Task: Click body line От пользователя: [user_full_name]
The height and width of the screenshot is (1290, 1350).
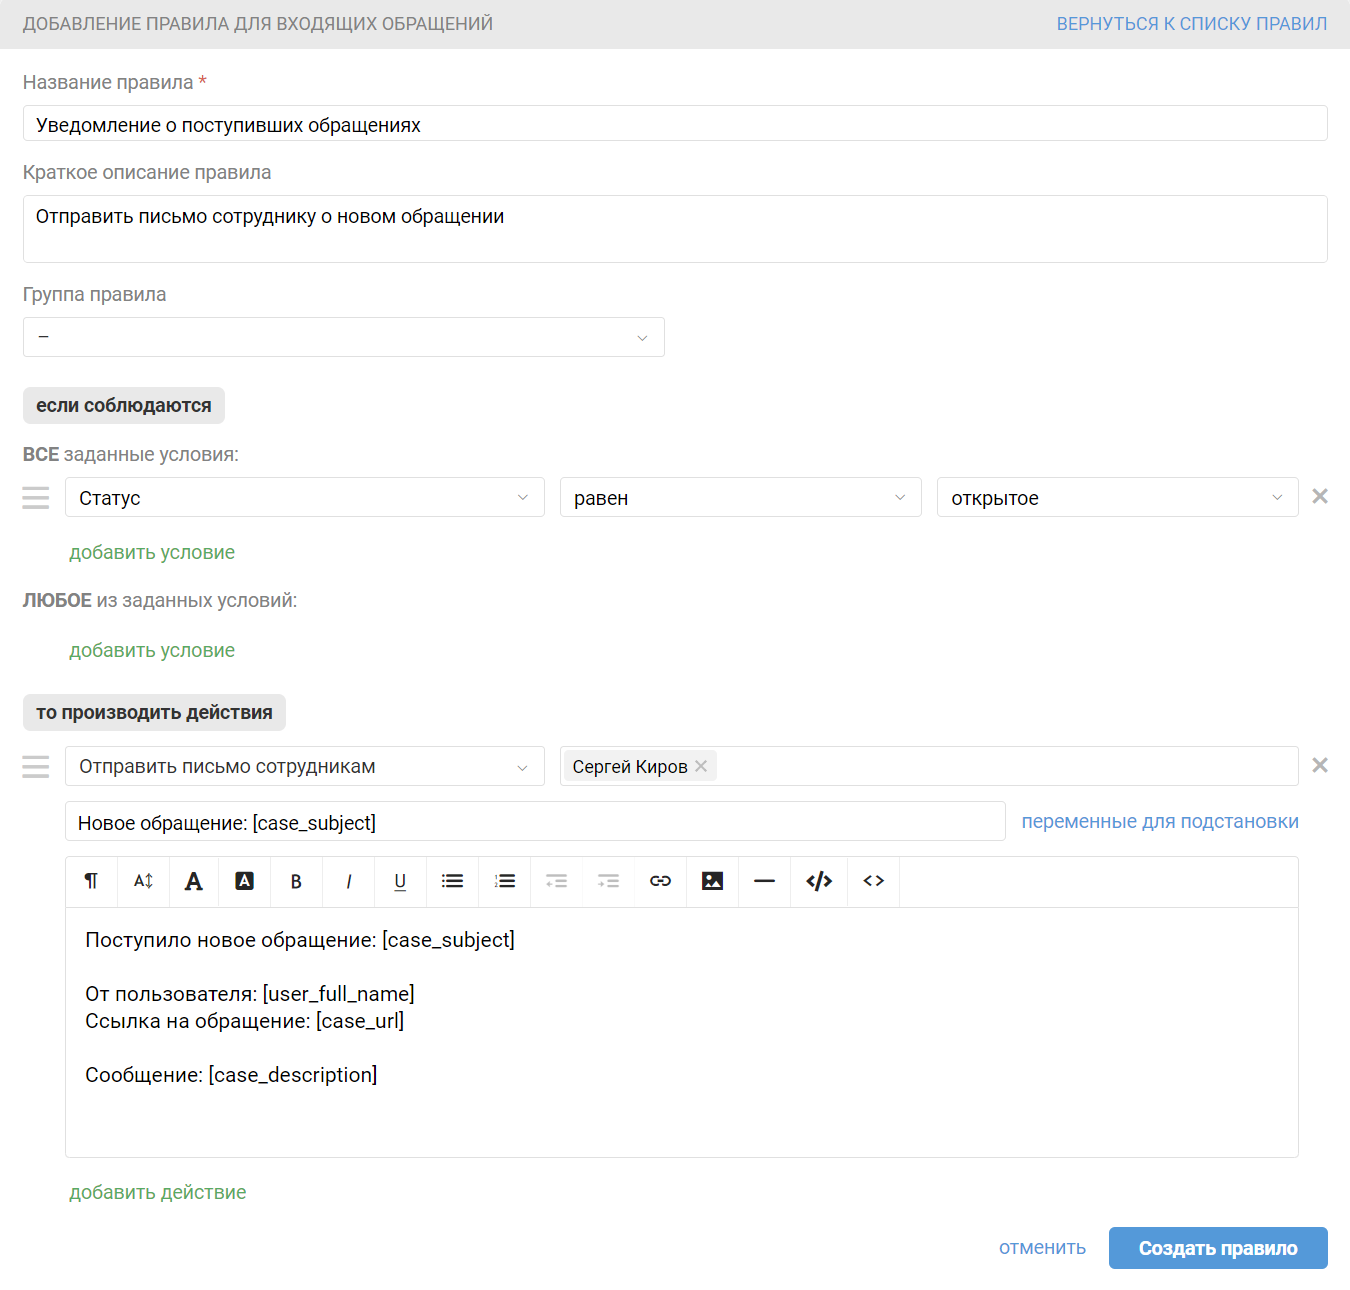Action: [250, 994]
